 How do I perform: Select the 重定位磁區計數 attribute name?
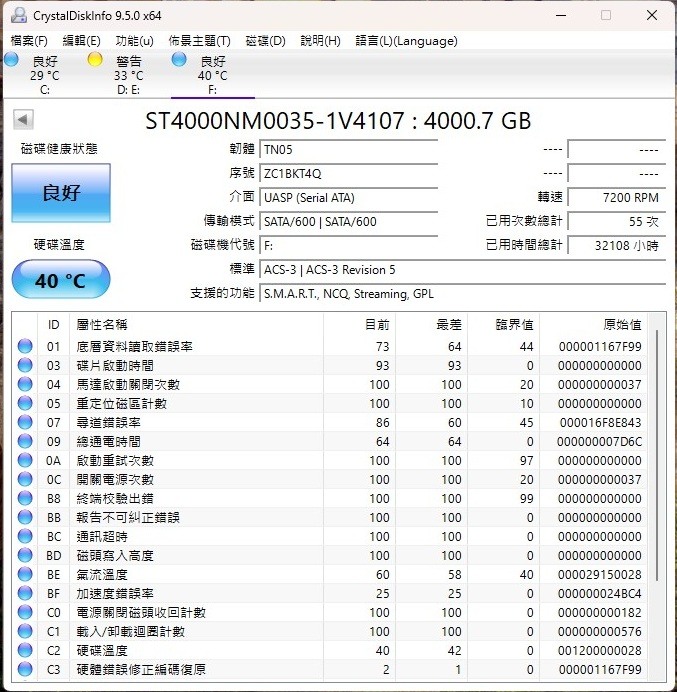(x=121, y=403)
